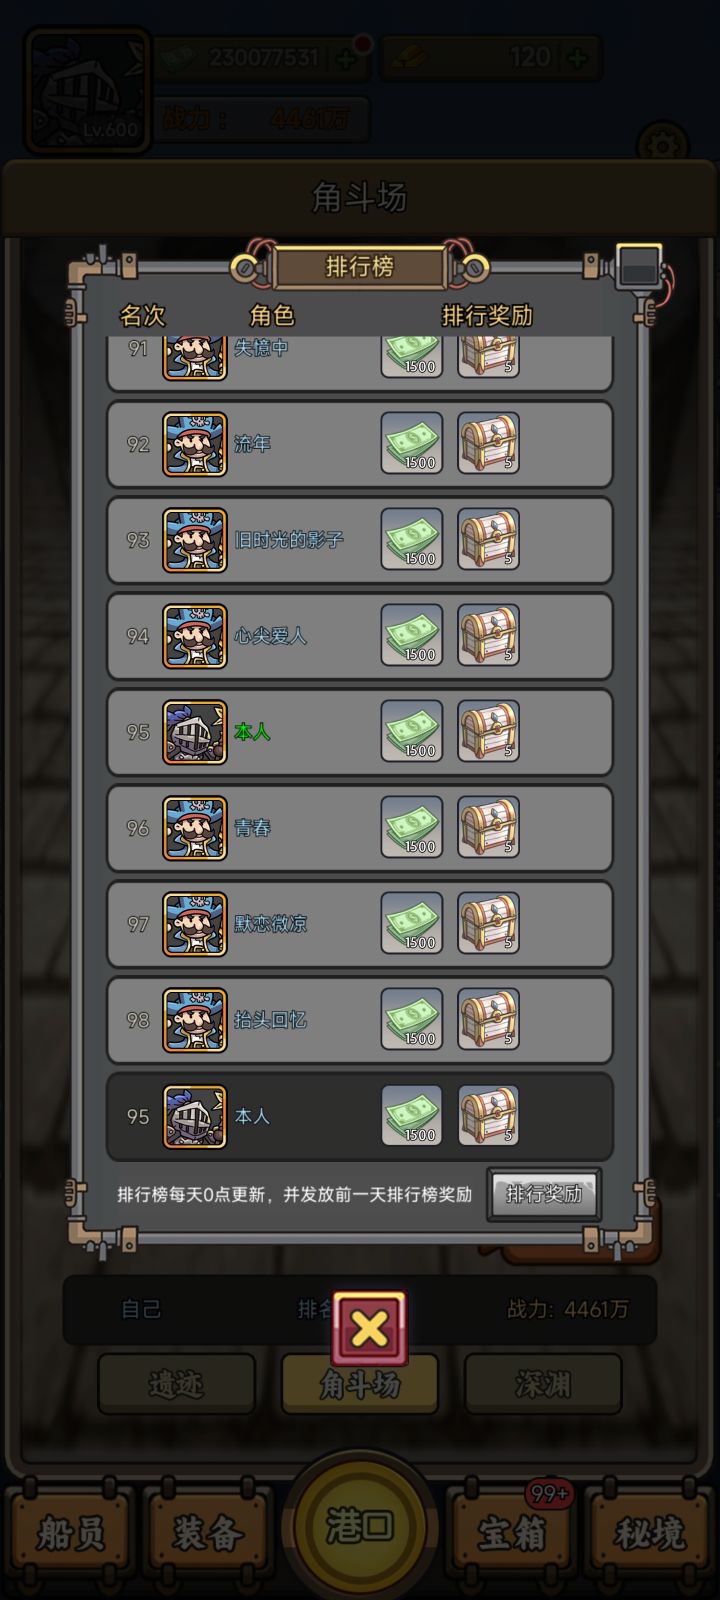
Task: Add more cash with the green plus
Action: tap(346, 58)
